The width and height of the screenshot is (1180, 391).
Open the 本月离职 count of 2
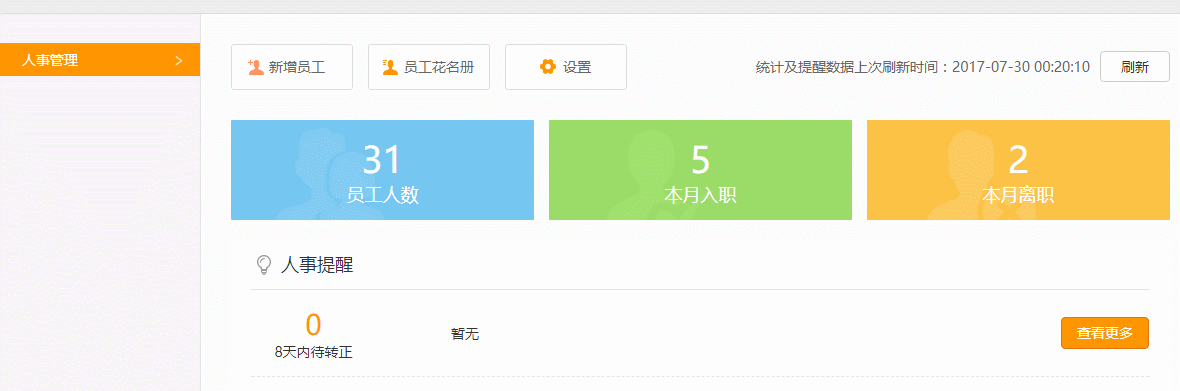(1018, 159)
